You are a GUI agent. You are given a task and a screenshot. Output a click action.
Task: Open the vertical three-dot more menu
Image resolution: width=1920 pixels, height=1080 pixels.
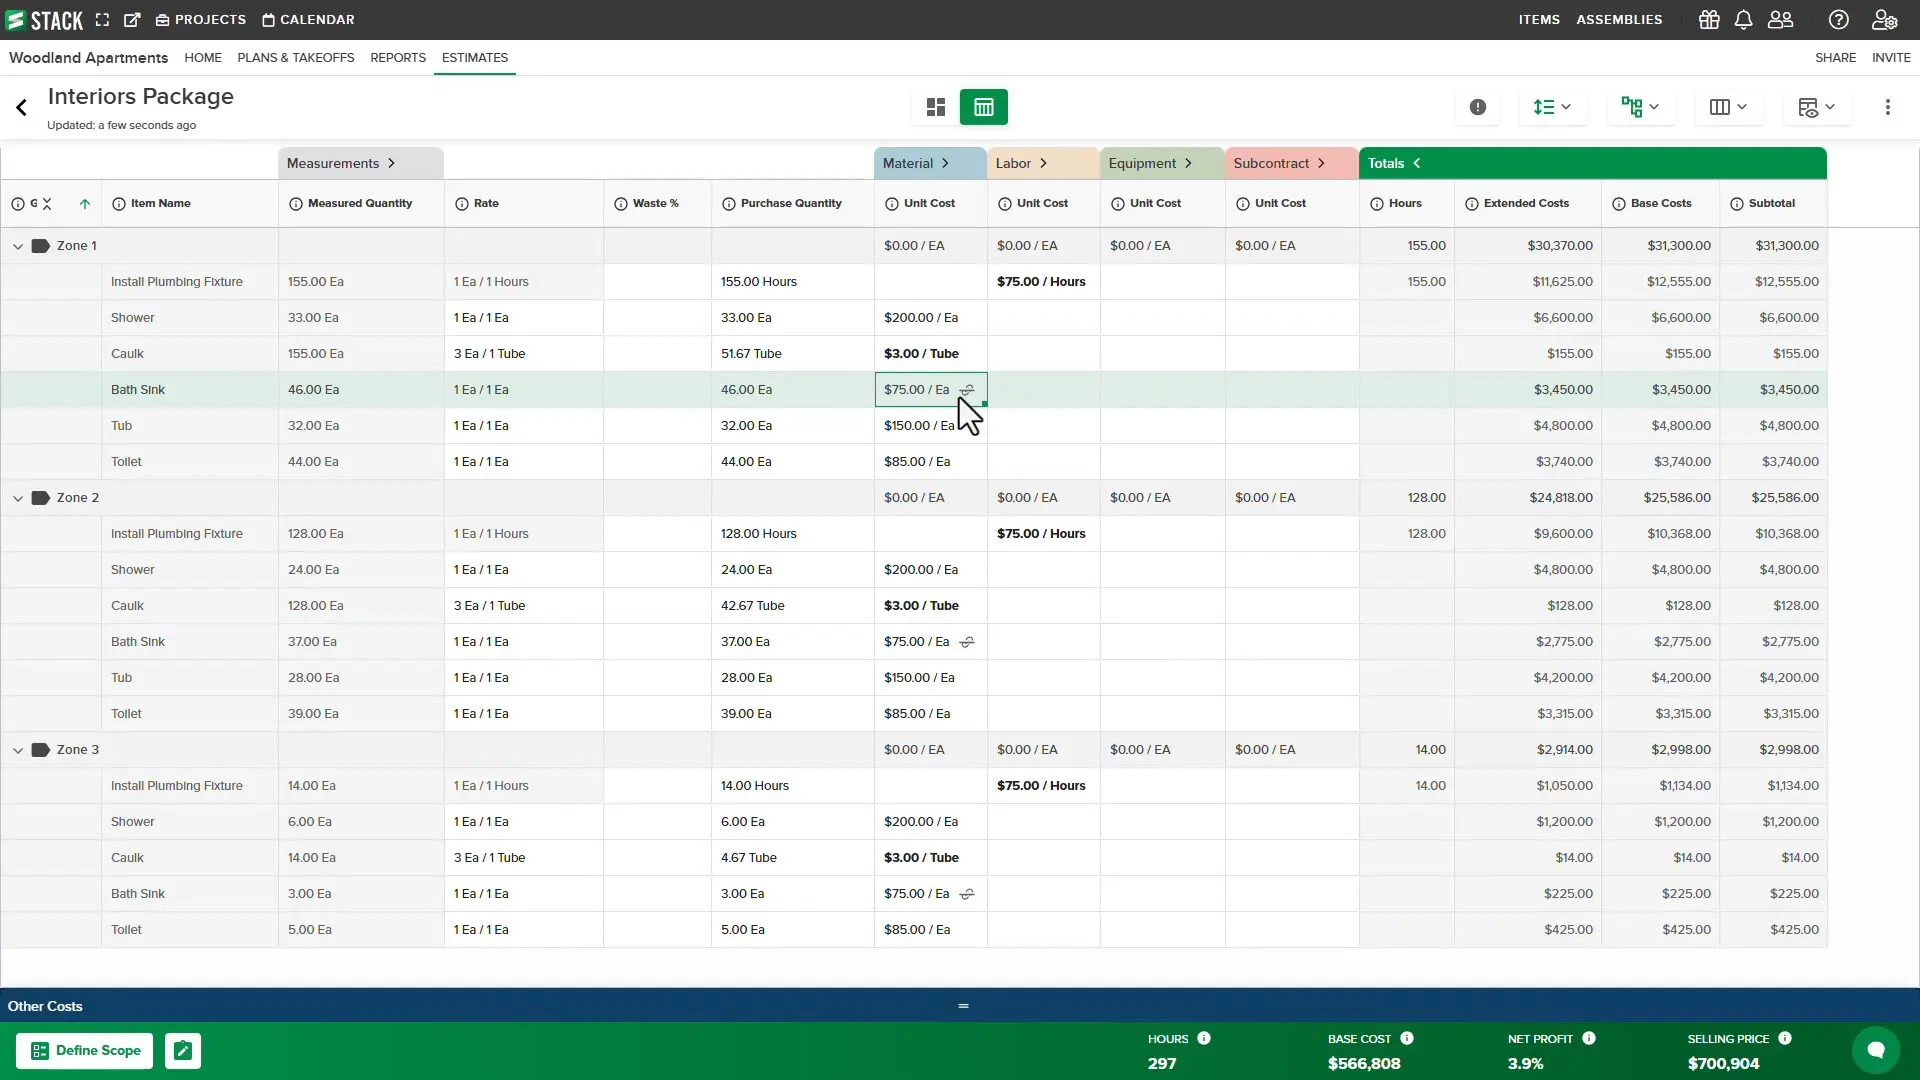pos(1887,107)
